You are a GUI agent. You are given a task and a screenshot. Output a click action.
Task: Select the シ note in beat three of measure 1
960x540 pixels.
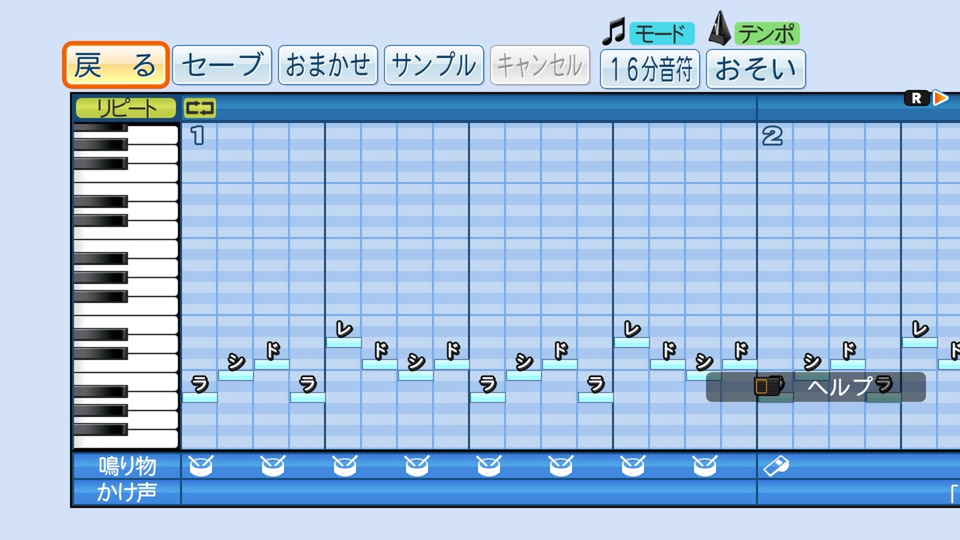pyautogui.click(x=524, y=375)
